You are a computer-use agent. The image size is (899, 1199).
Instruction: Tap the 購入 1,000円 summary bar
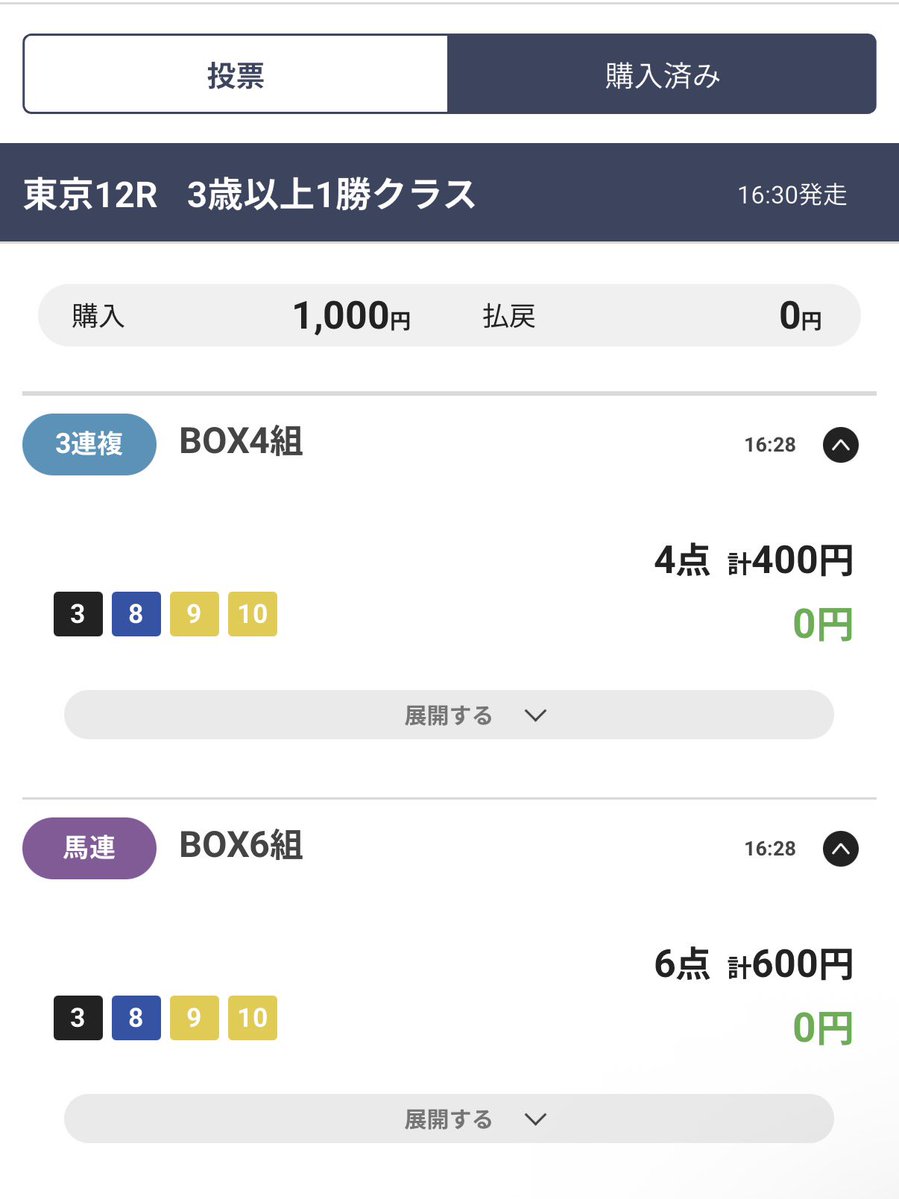point(450,315)
